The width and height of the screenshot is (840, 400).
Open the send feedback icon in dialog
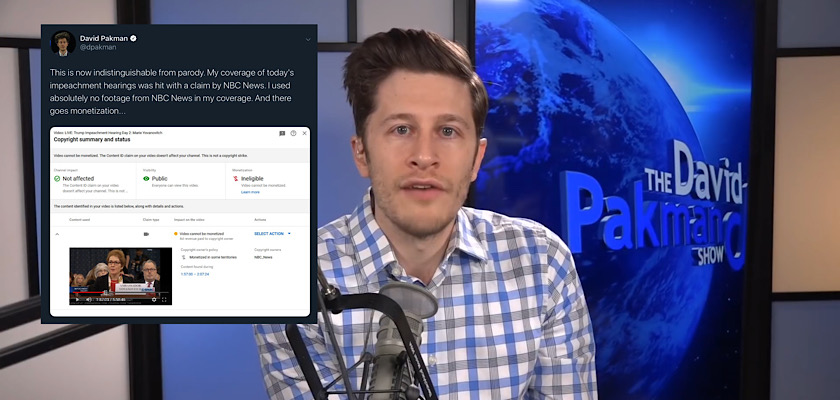pos(282,133)
